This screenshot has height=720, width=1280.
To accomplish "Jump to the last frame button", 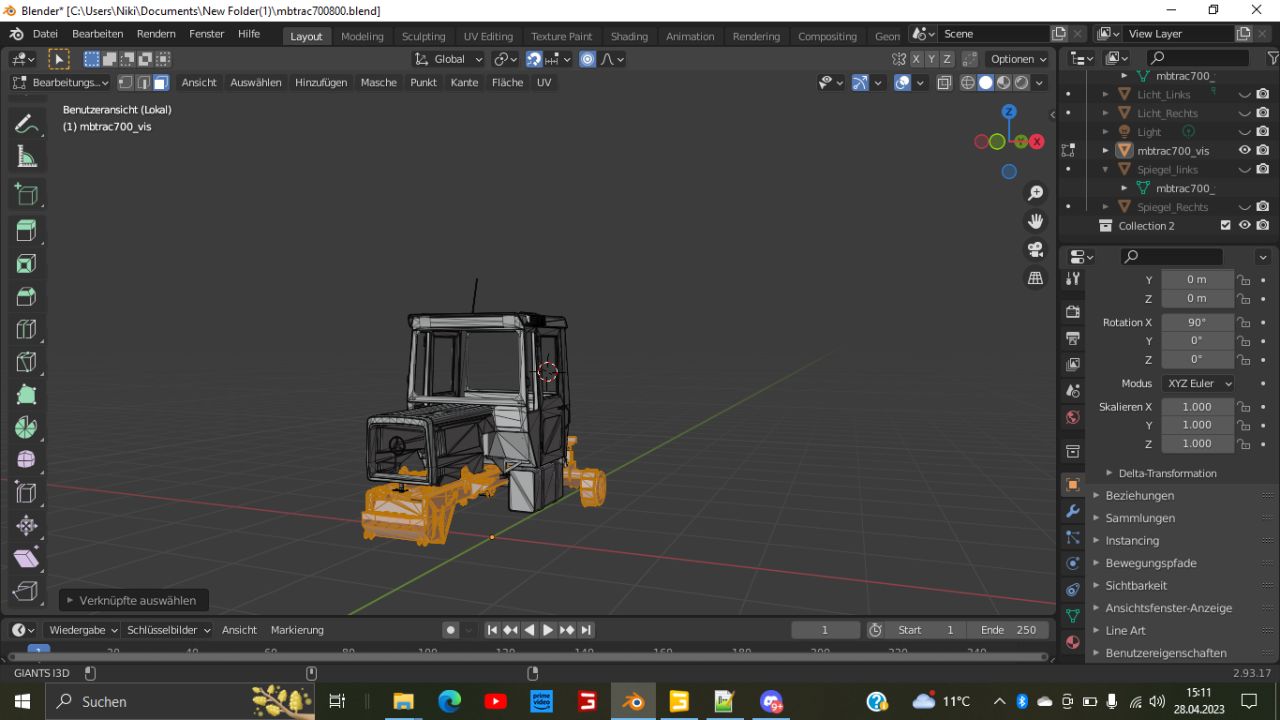I will tap(586, 630).
